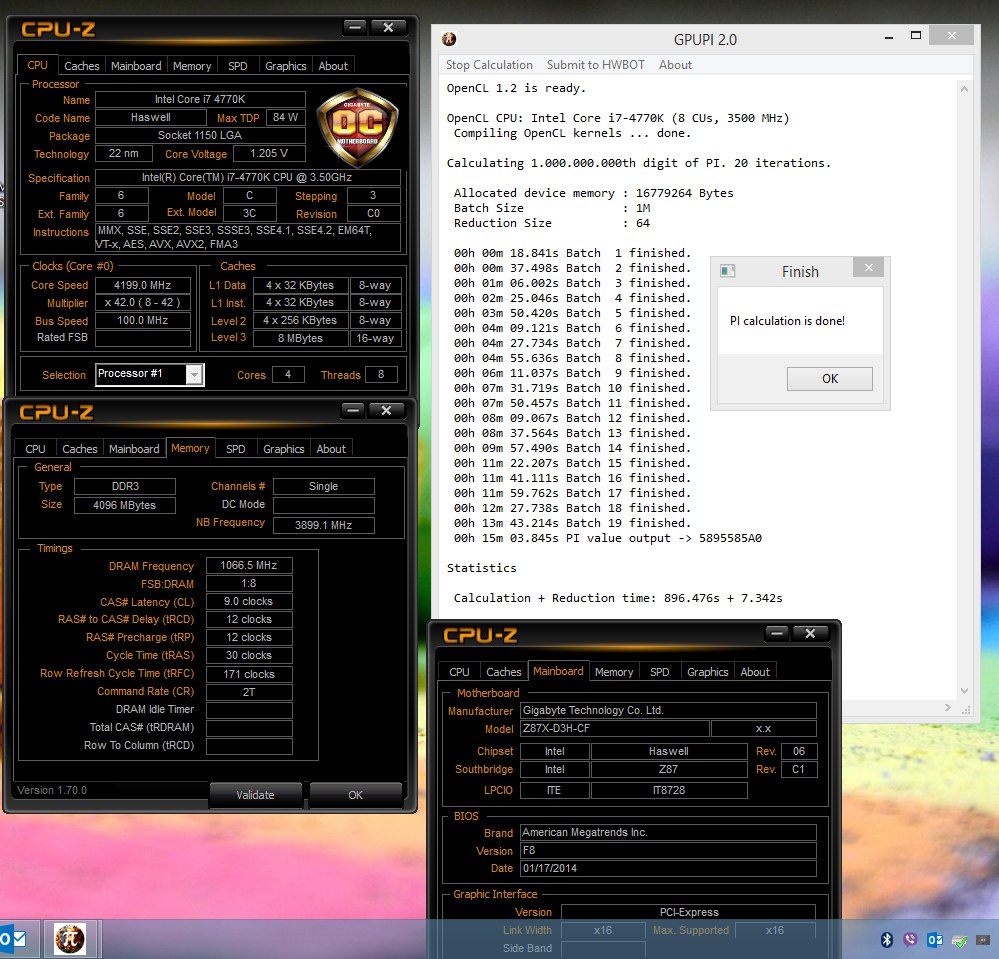Click the DRAM Frequency 1066.5 MHz value
Image resolution: width=999 pixels, height=959 pixels.
(249, 565)
